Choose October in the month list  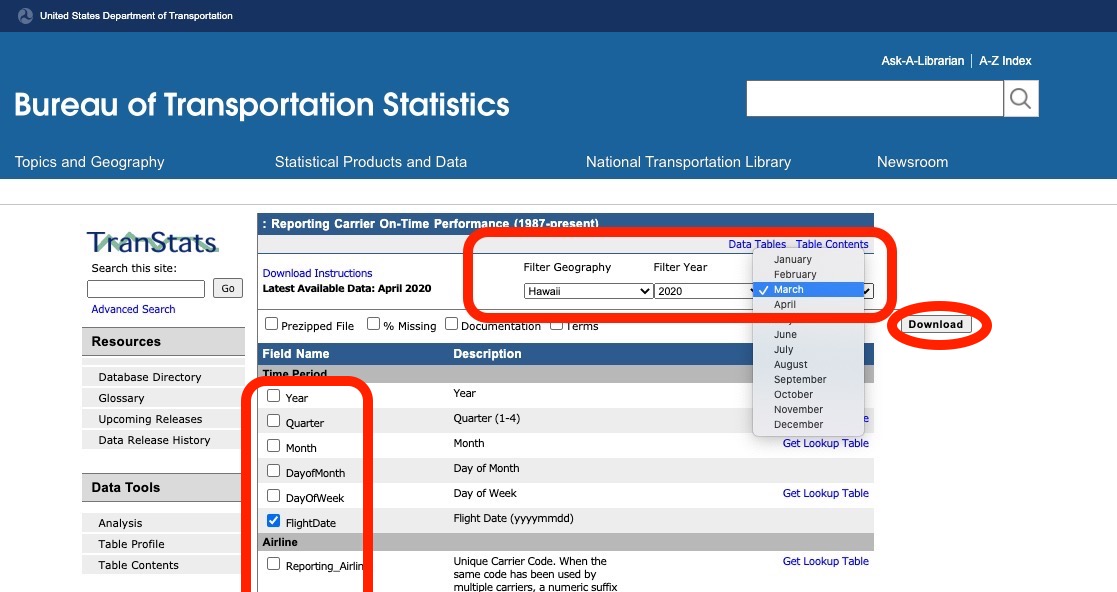pyautogui.click(x=808, y=394)
